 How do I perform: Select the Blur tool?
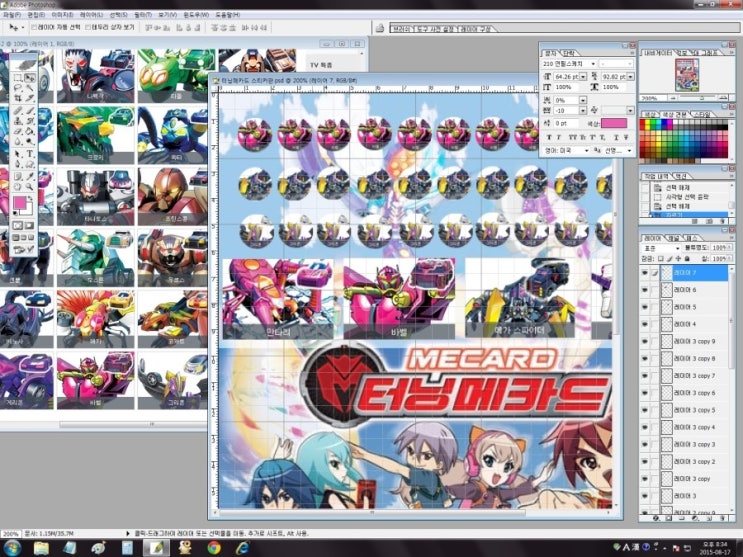18,142
